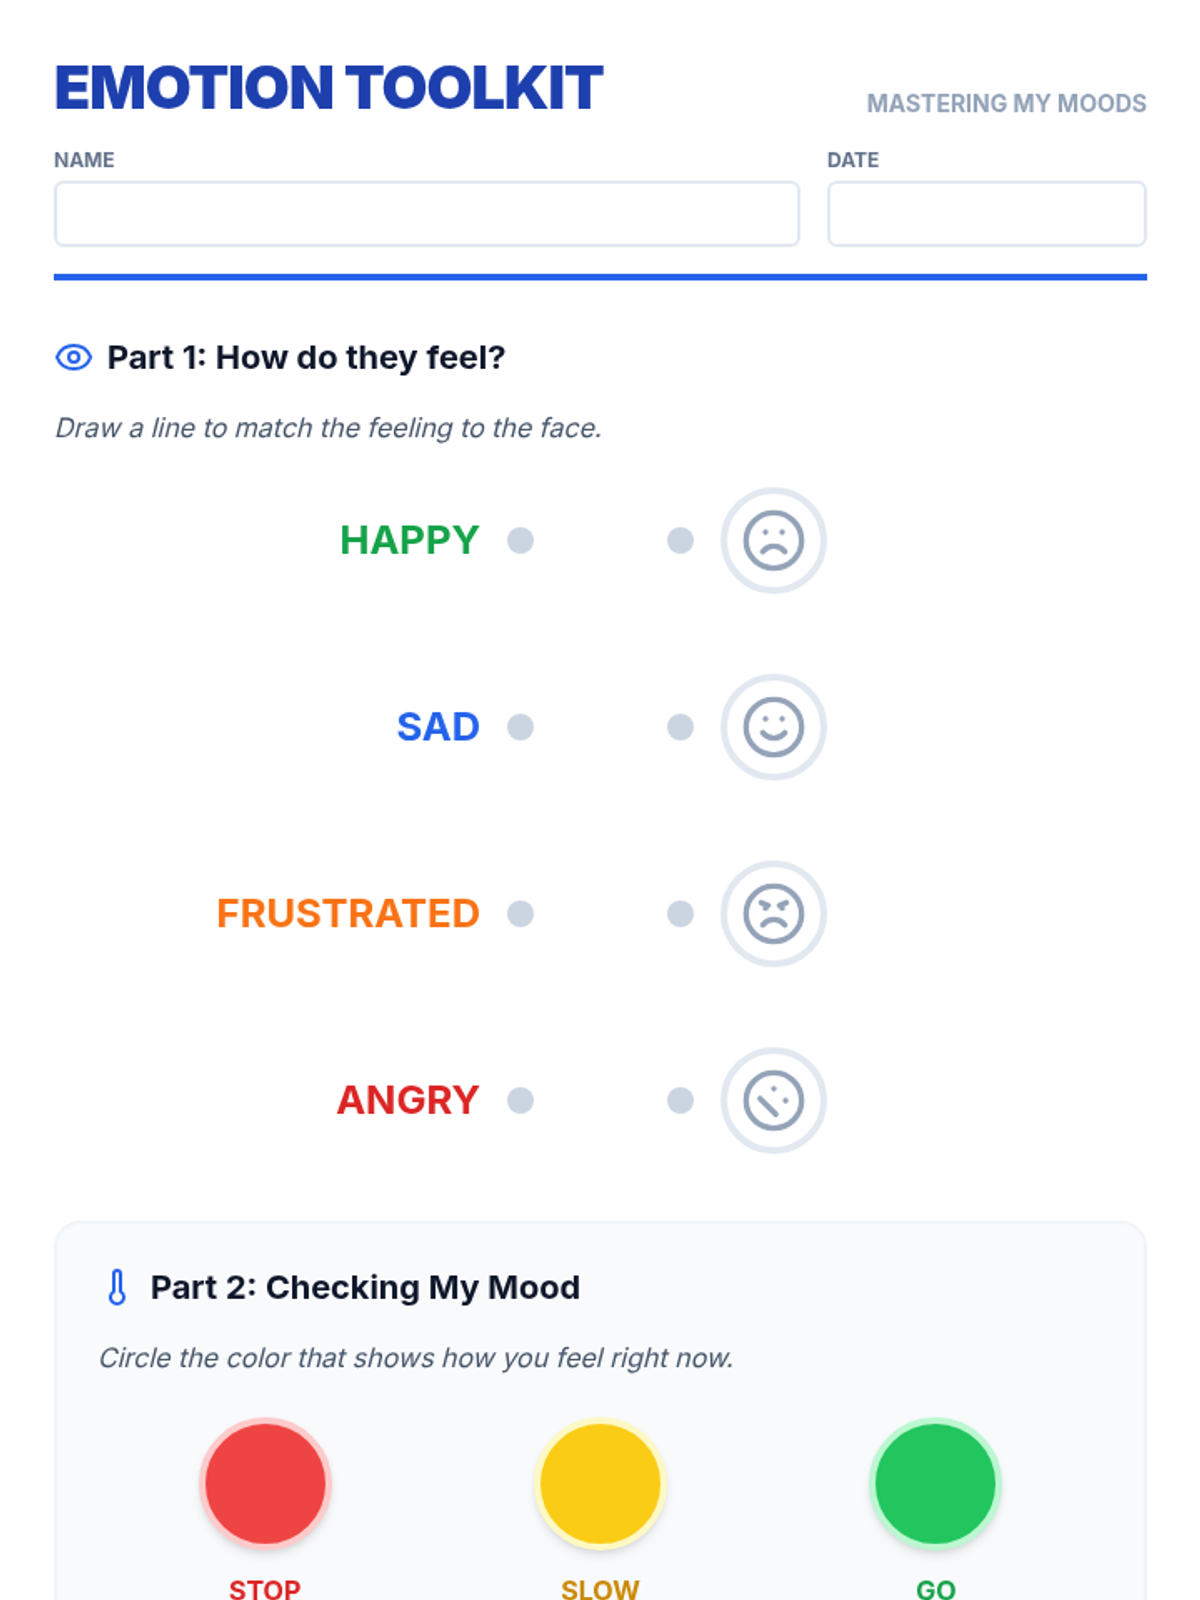Viewport: 1200px width, 1600px height.
Task: Click the dot left of the smiling face
Action: pos(680,727)
